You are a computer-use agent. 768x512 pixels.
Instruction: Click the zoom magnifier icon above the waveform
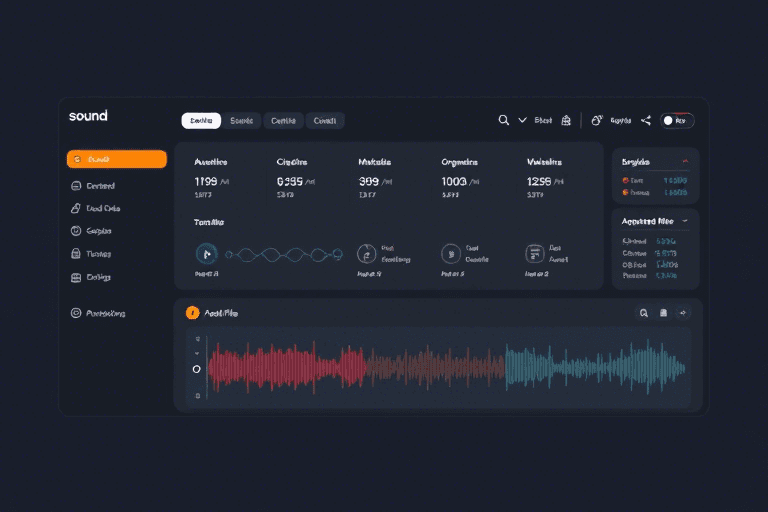point(644,313)
